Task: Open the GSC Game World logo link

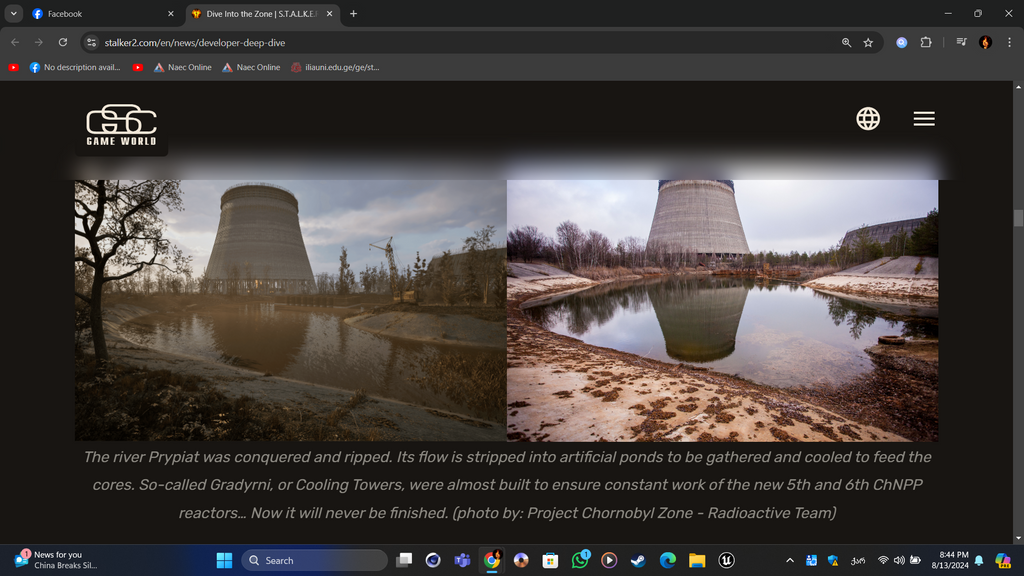Action: 121,125
